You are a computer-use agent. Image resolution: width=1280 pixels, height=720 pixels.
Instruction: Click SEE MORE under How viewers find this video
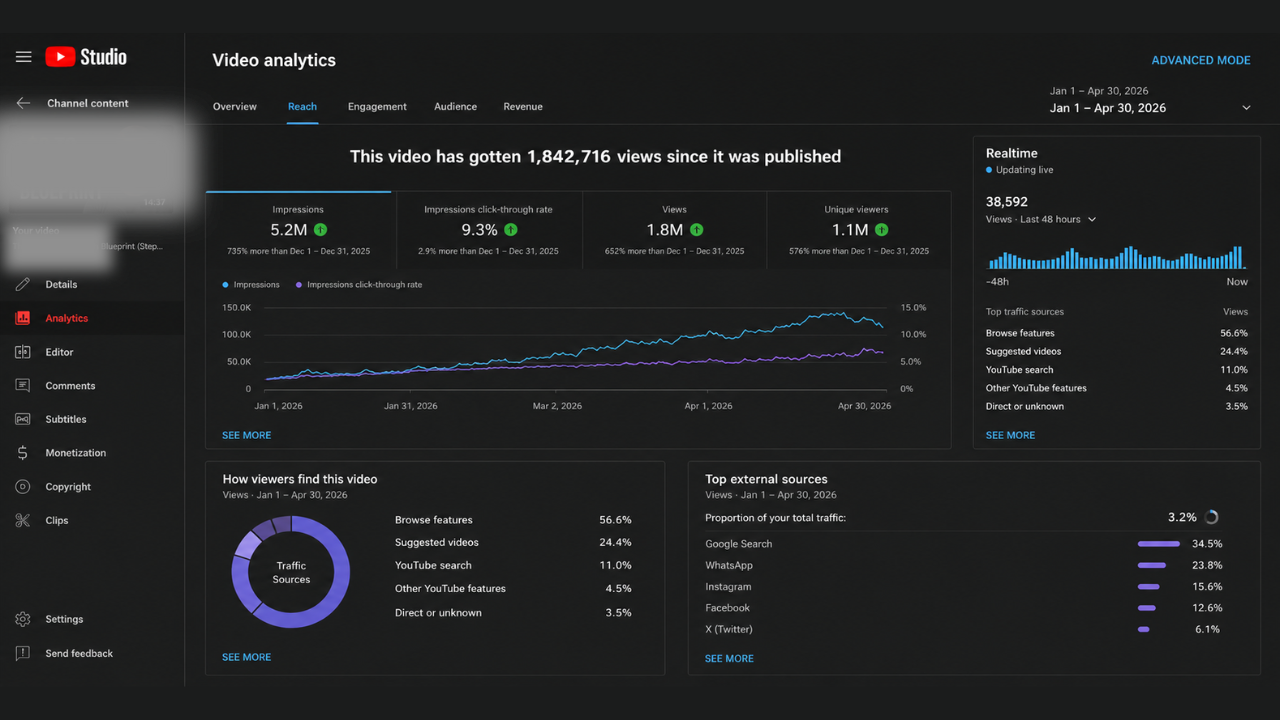tap(246, 657)
